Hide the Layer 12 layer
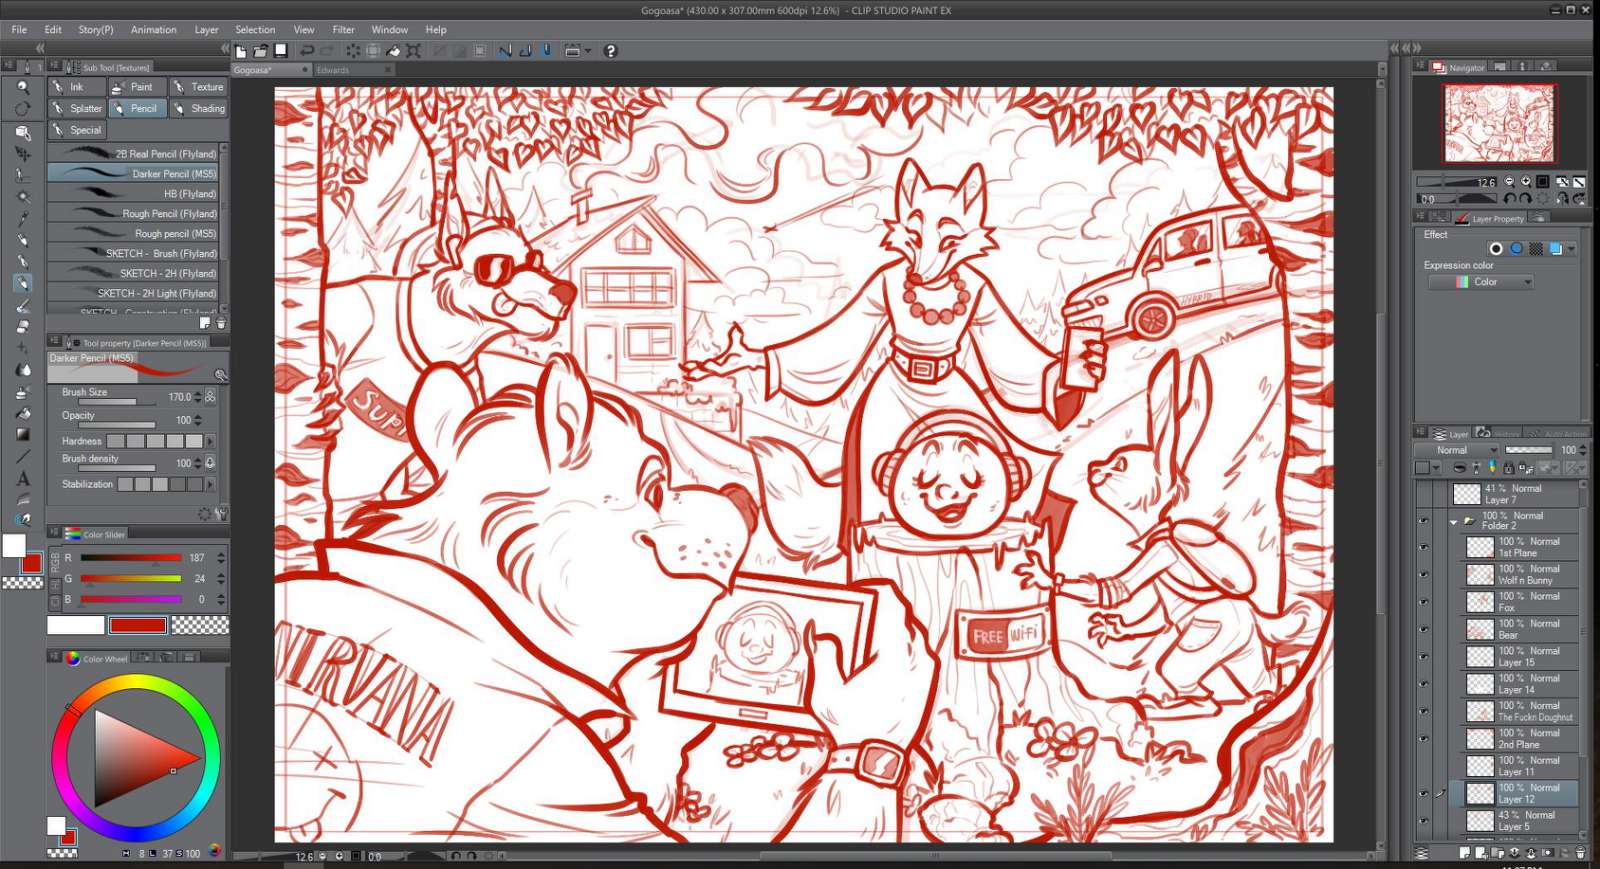 click(x=1424, y=794)
